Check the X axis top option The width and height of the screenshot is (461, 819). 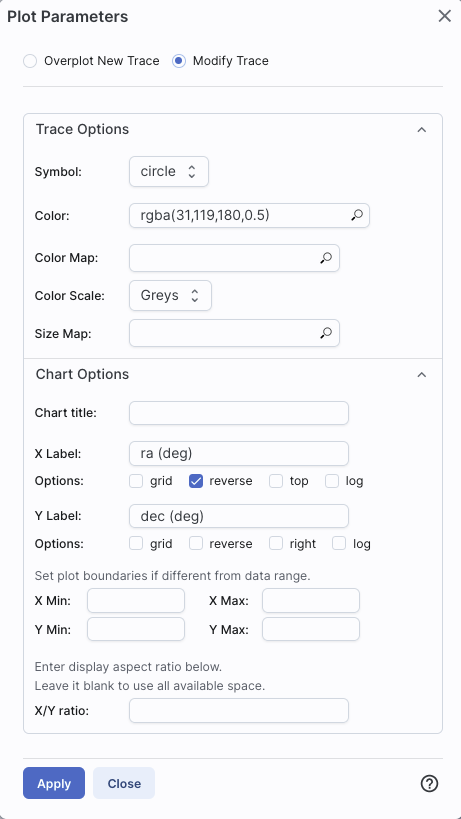(x=276, y=481)
